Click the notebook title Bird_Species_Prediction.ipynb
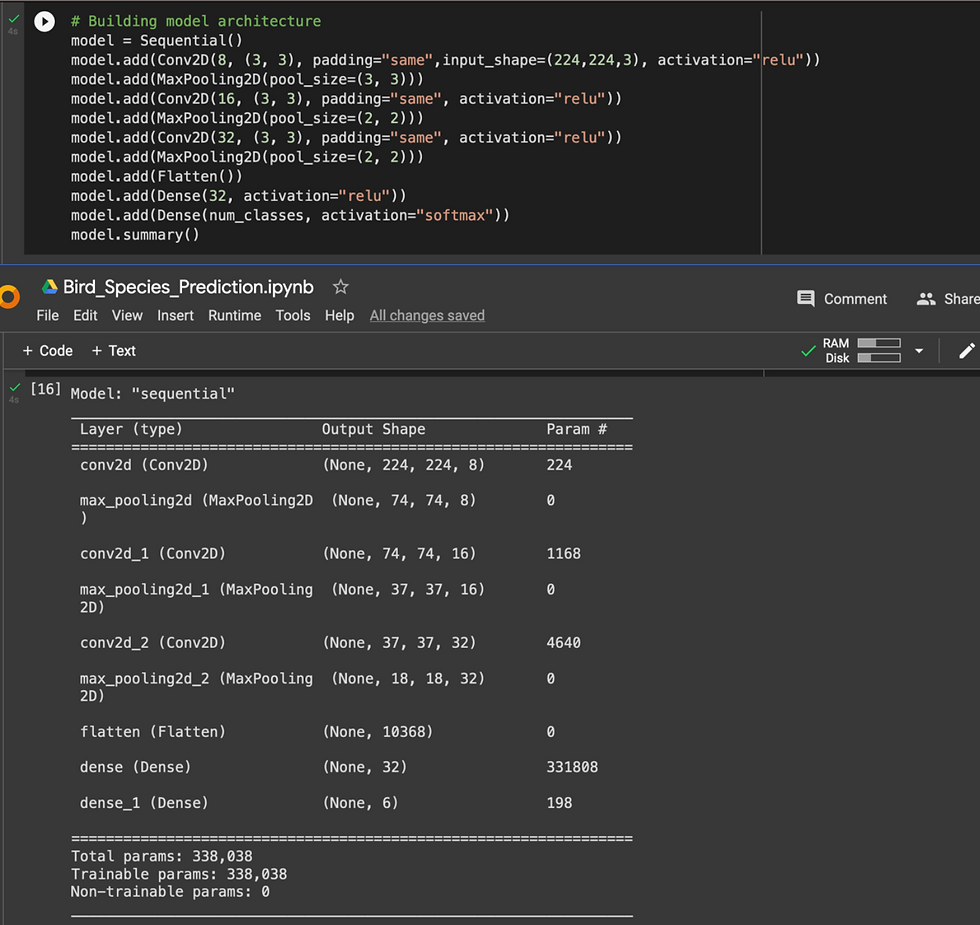This screenshot has height=925, width=980. [x=188, y=287]
